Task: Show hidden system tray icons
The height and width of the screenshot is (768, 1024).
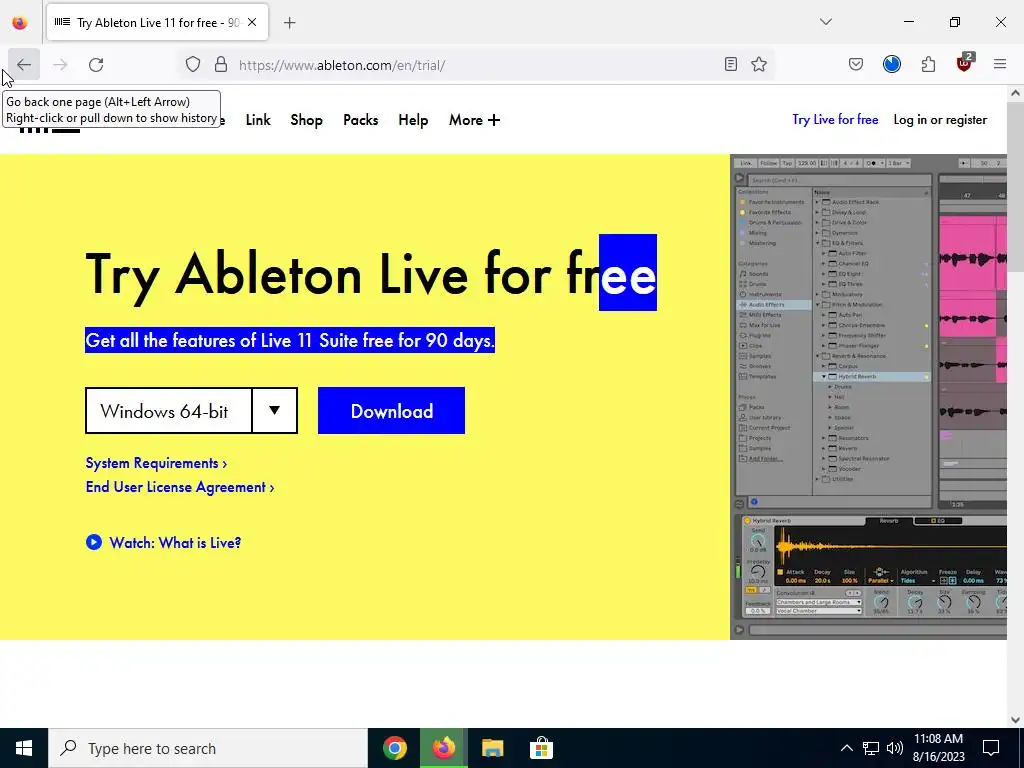Action: 846,748
